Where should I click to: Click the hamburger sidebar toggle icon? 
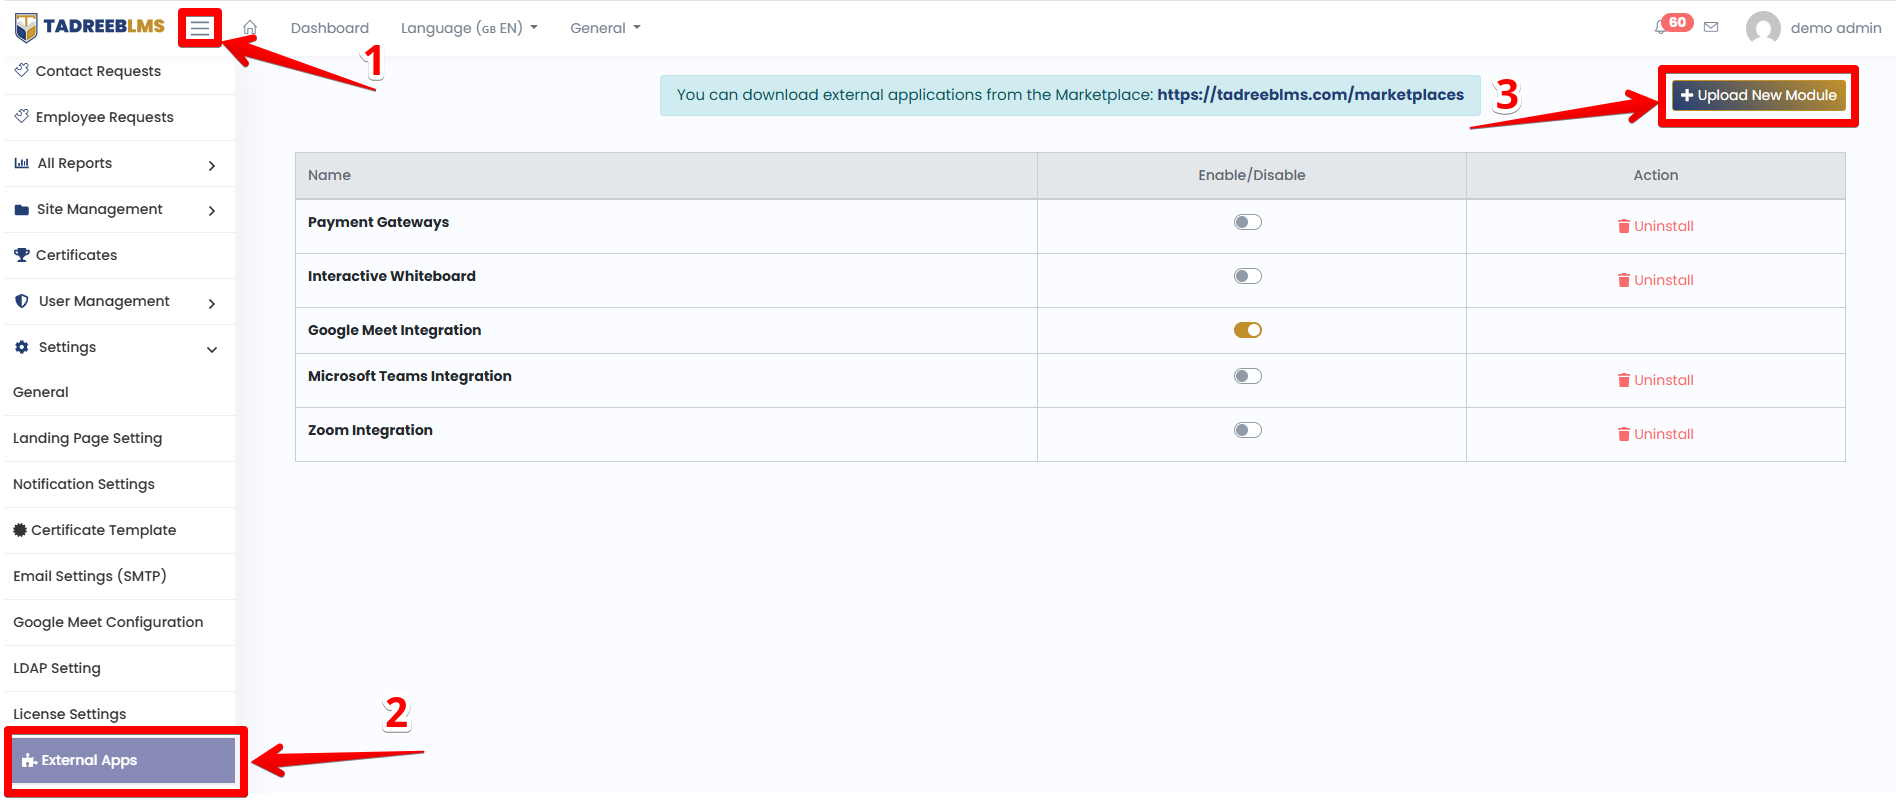tap(200, 28)
